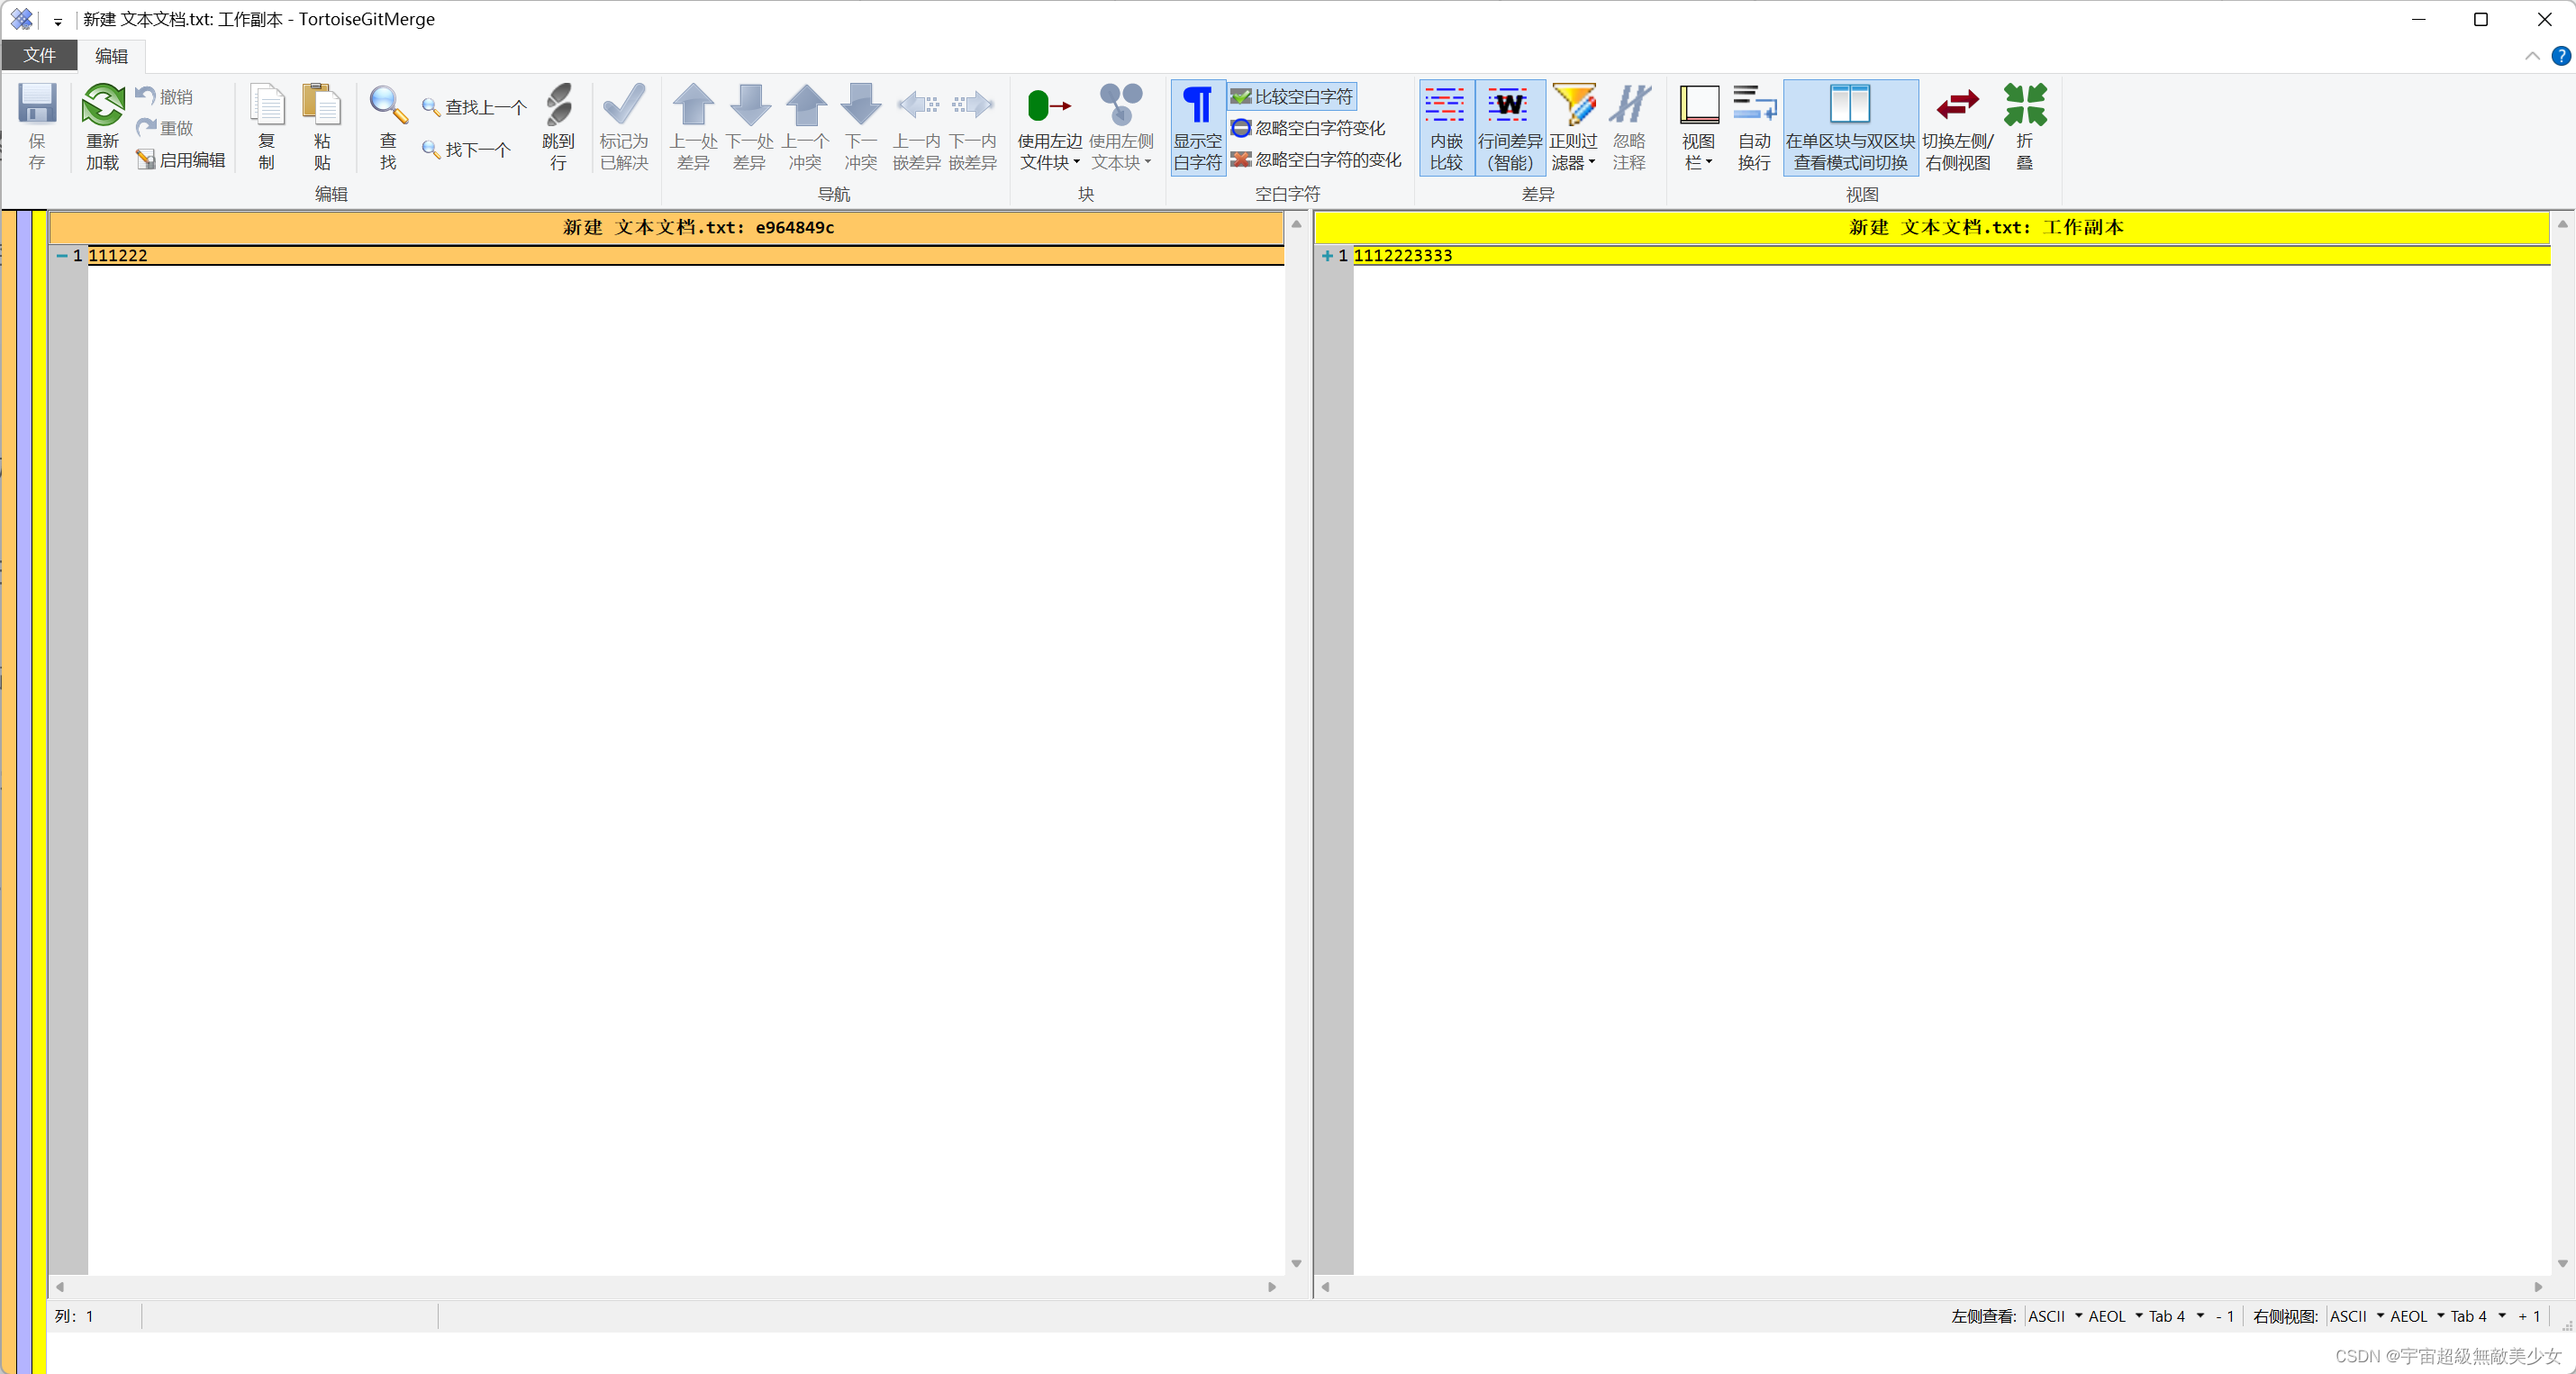The height and width of the screenshot is (1374, 2576).
Task: Go to next inline difference 下一内嵌差异
Action: pyautogui.click(x=973, y=127)
